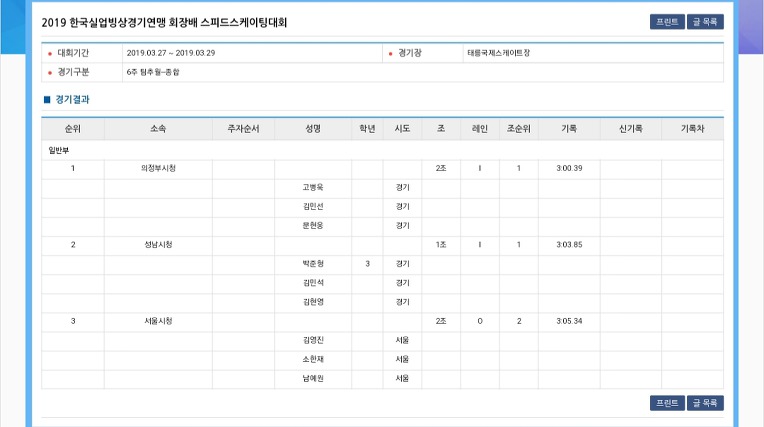Click the bottom 프린트 button
Screen dimensions: 764x427
[667, 403]
